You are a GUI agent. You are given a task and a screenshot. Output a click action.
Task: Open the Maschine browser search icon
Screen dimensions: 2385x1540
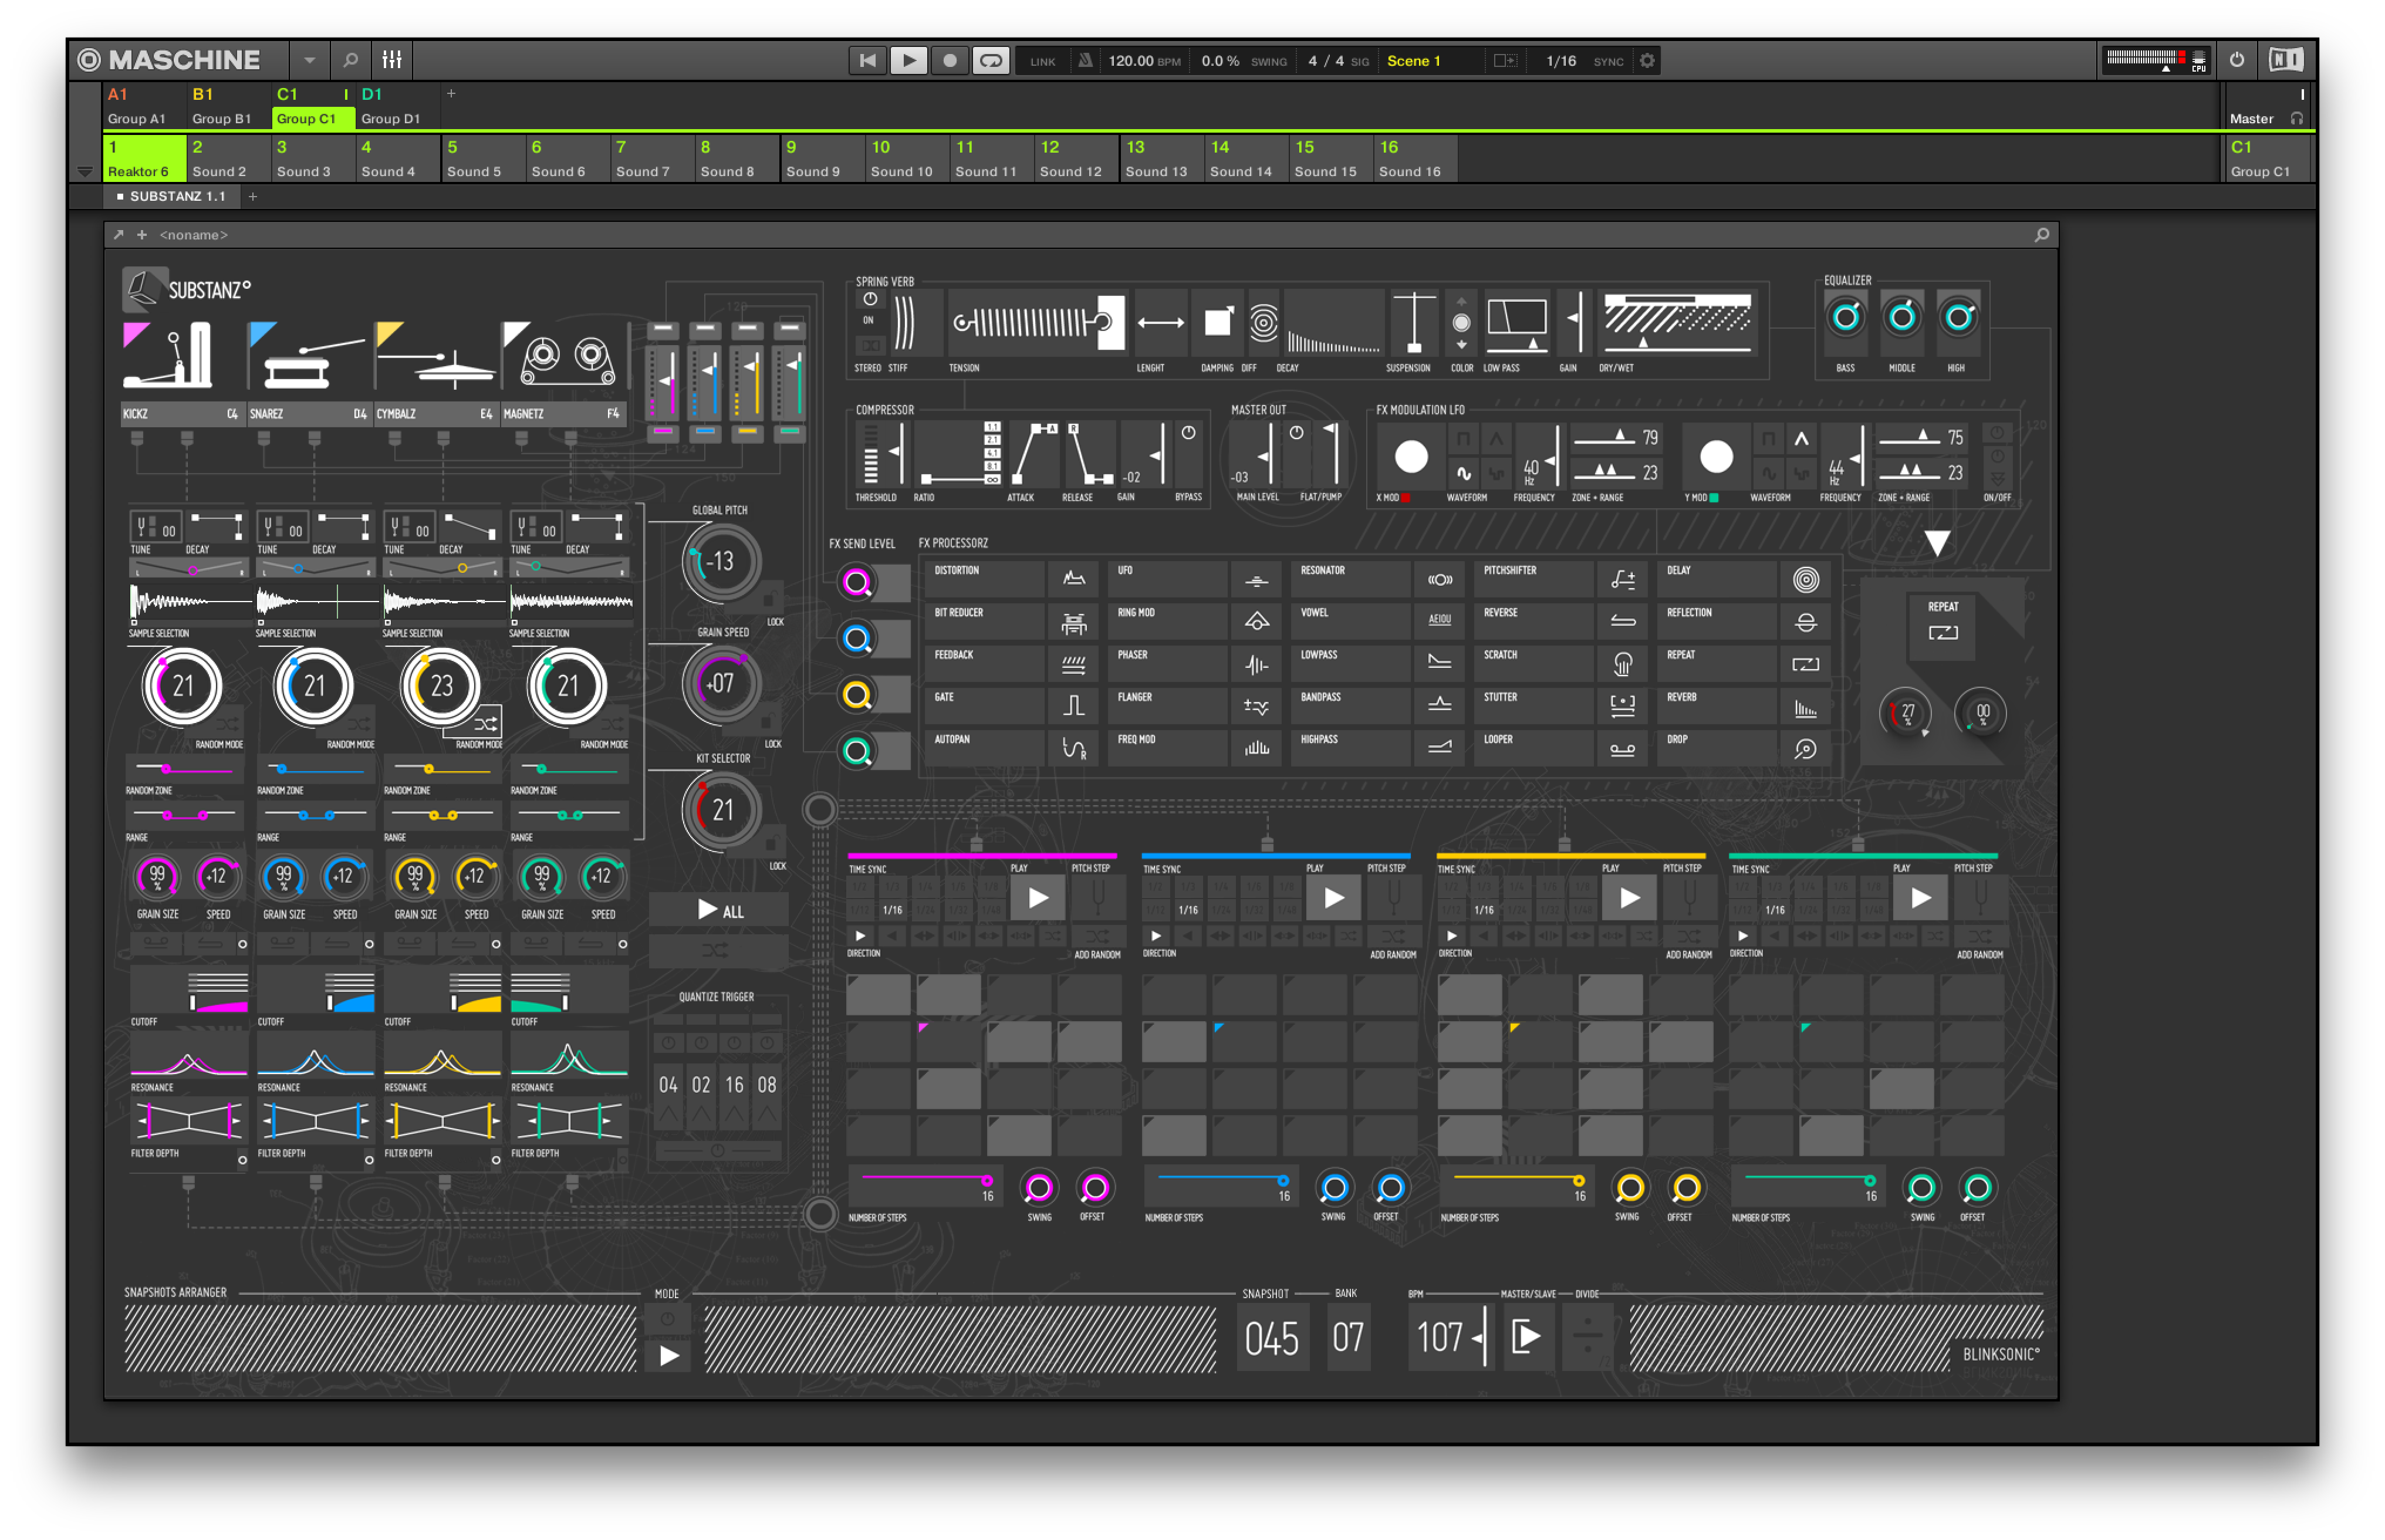click(350, 60)
